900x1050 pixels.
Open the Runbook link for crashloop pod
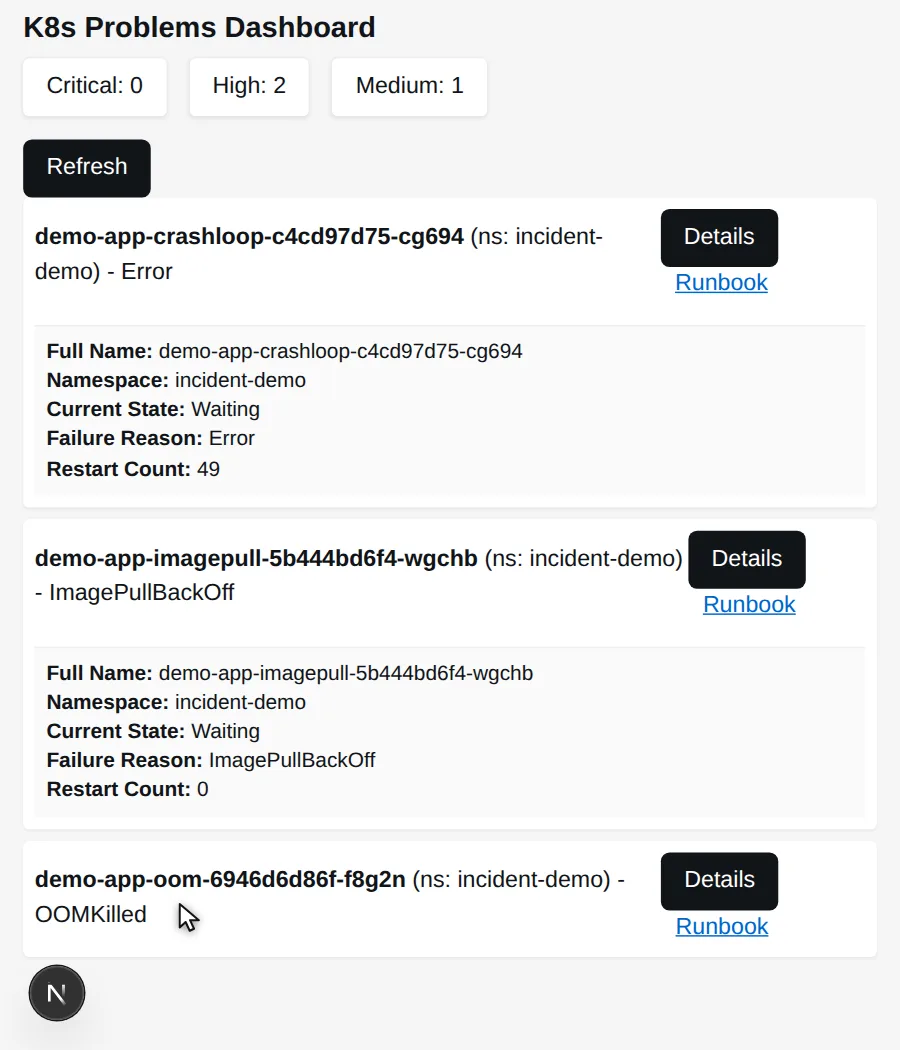(721, 283)
